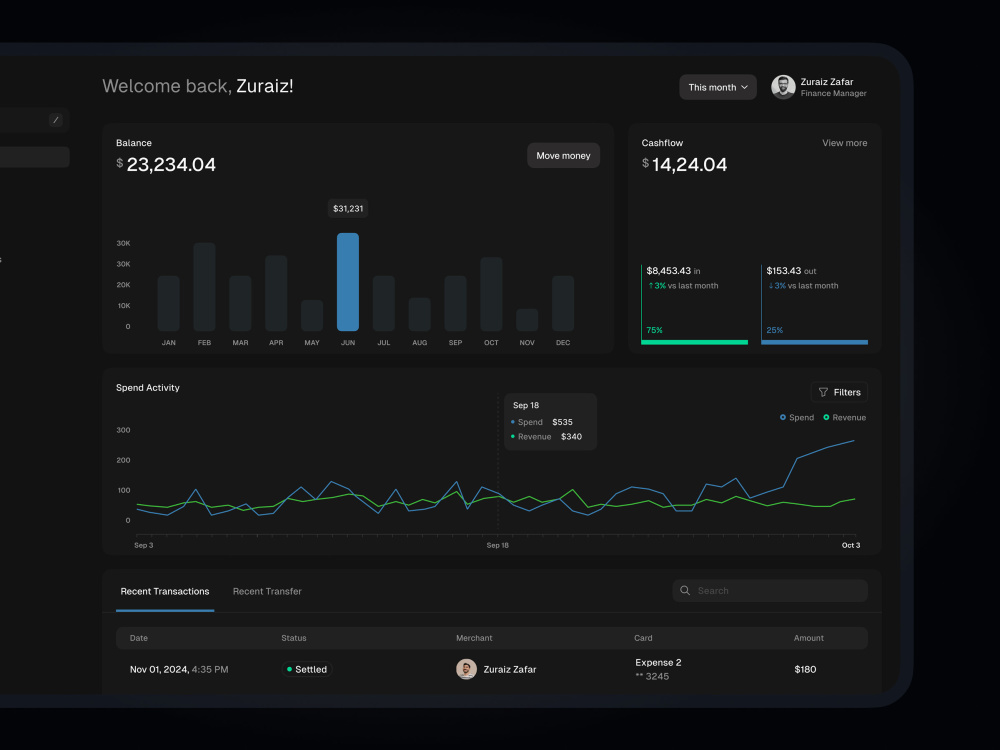
Task: Switch to Recent Transactions tab
Action: (165, 591)
